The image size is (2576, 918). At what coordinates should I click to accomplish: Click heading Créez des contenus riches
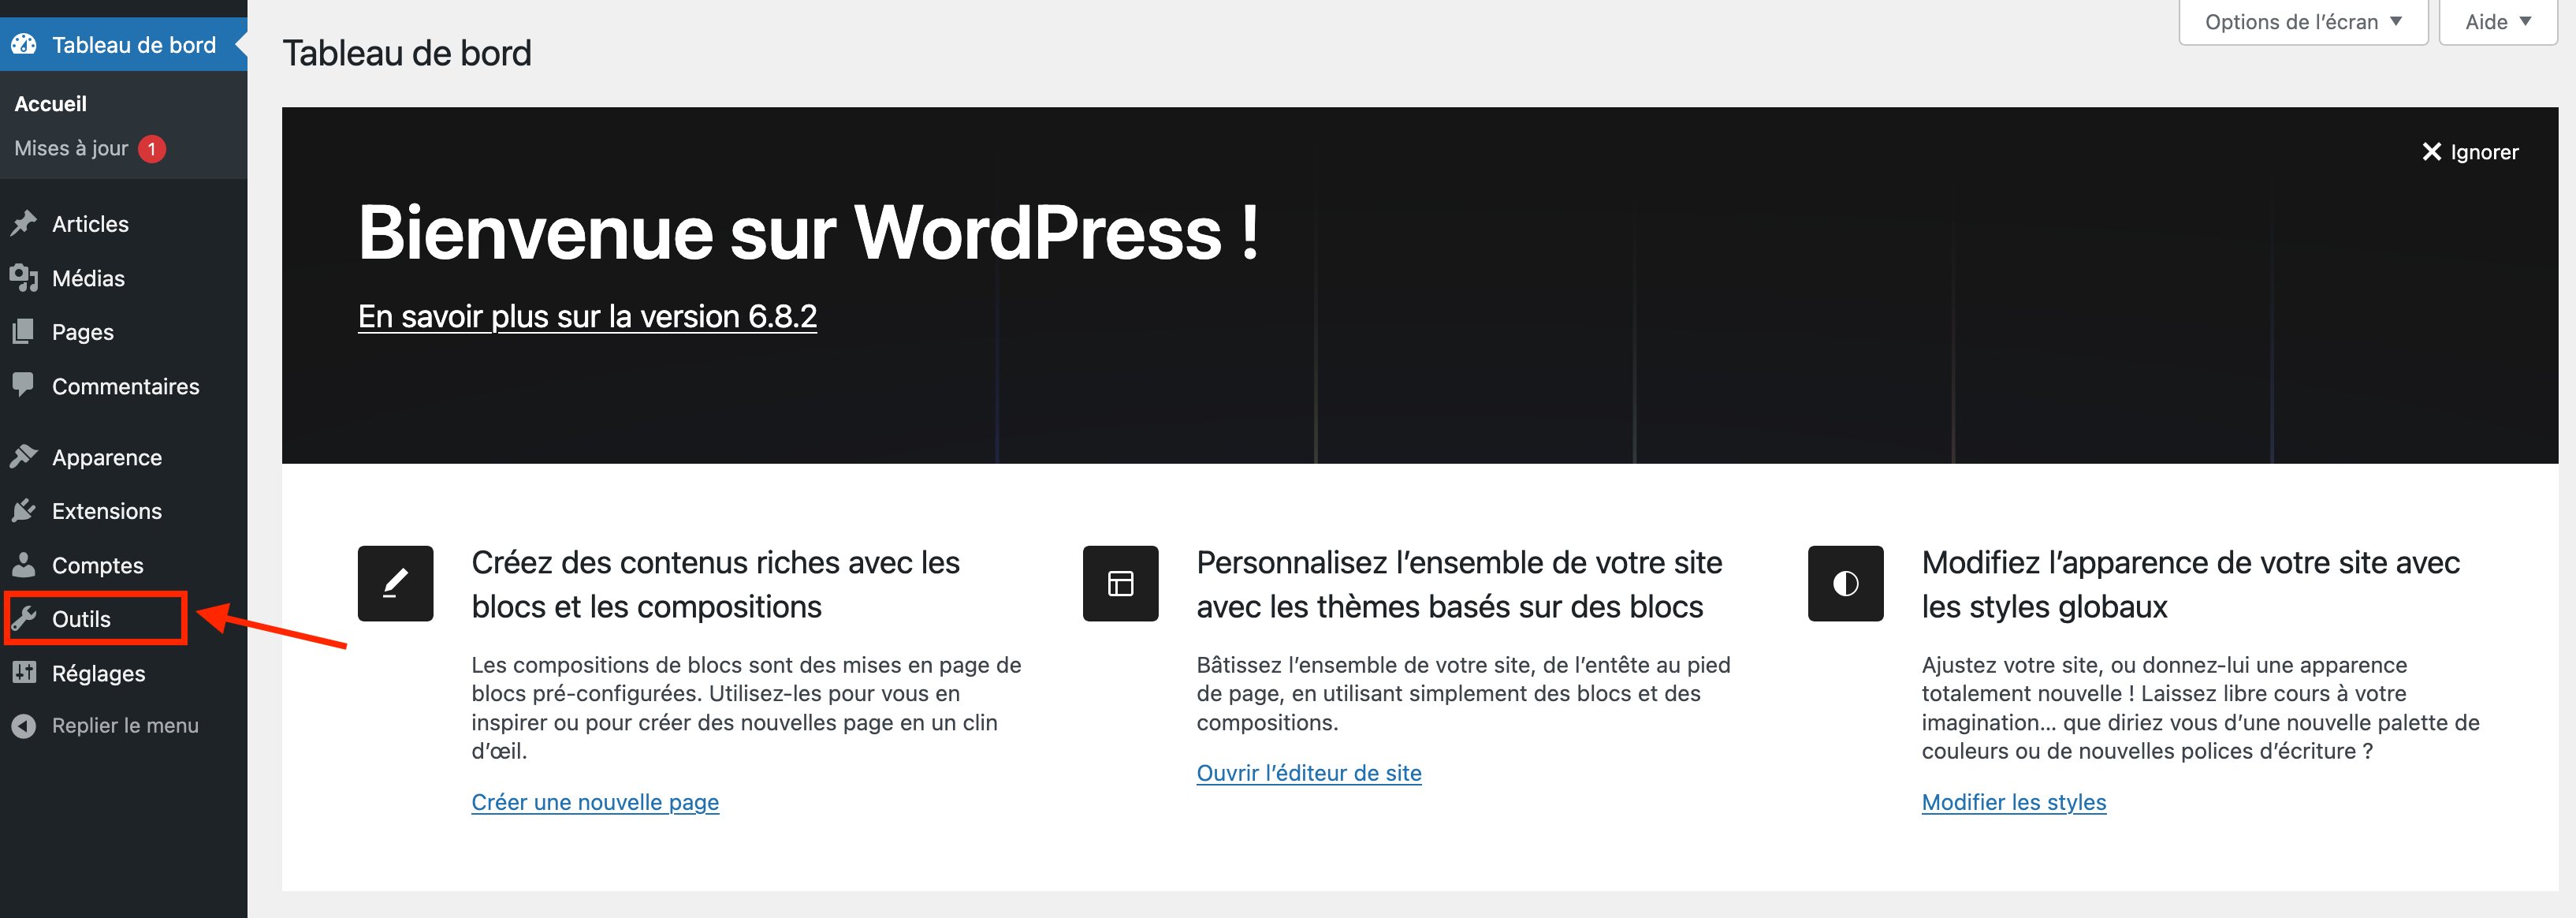tap(715, 584)
